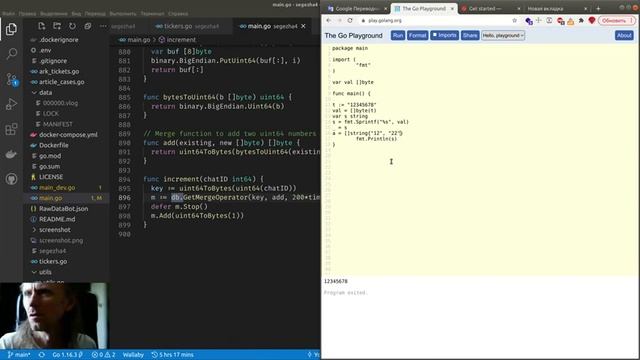
Task: Open the Docker view in the activity bar
Action: 11,154
